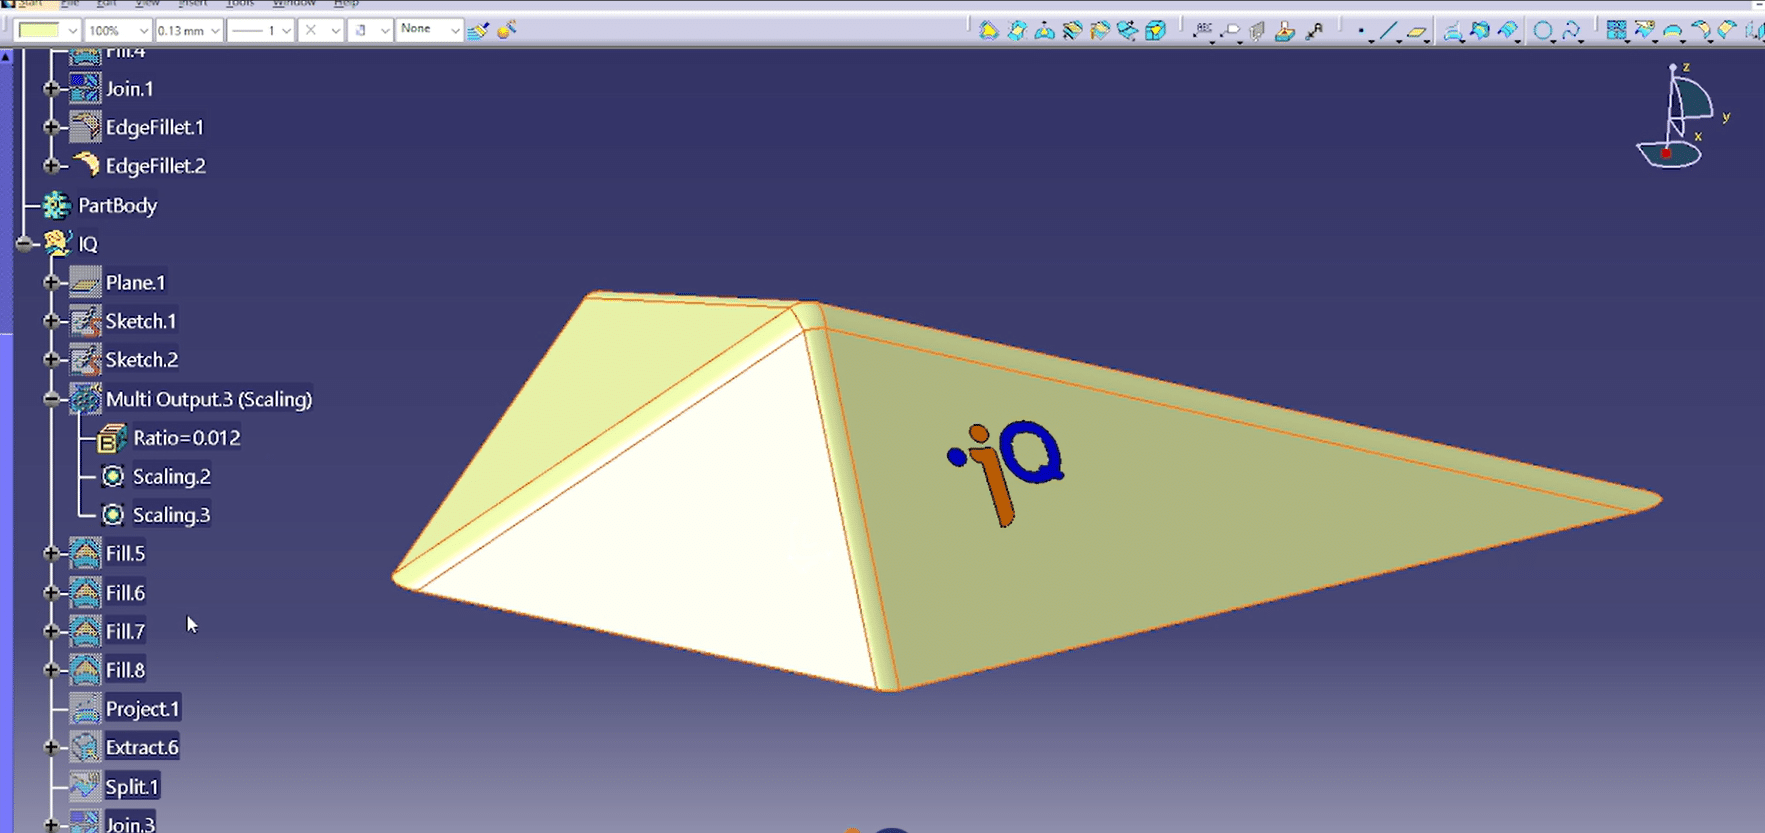Select the Circle creation tool
Image resolution: width=1765 pixels, height=833 pixels.
tap(1544, 32)
